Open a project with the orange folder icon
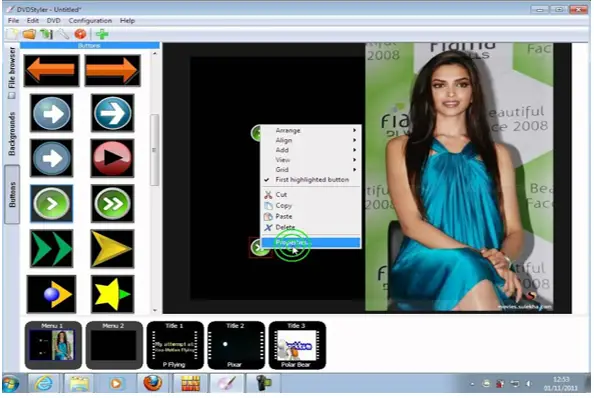Image resolution: width=594 pixels, height=398 pixels. tap(29, 34)
